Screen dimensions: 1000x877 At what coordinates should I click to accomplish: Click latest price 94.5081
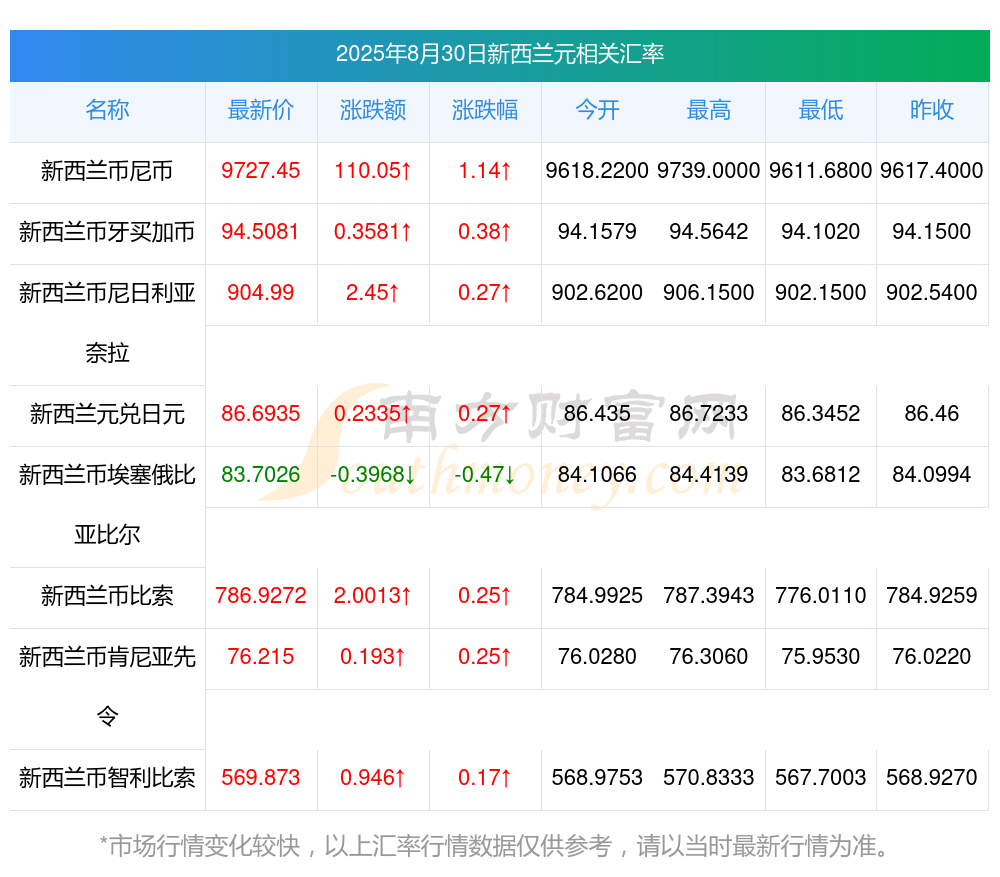(x=260, y=232)
